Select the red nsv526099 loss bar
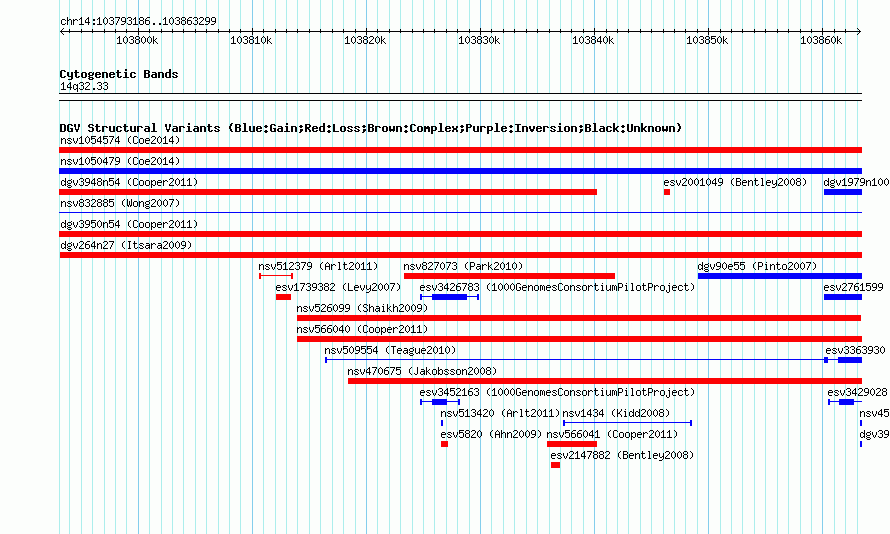Viewport: 890px width, 534px height. click(579, 318)
